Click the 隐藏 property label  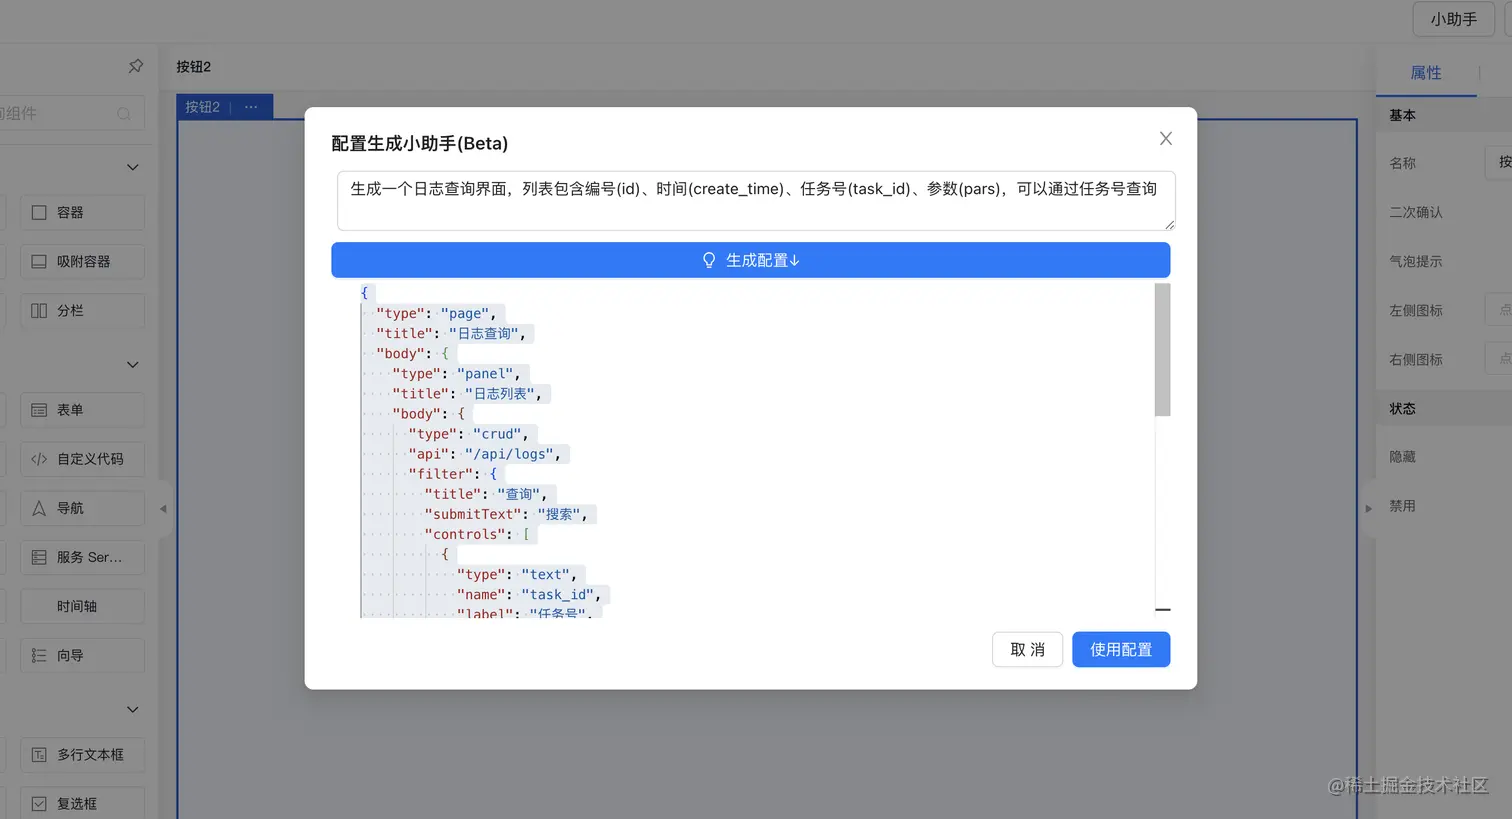point(1403,457)
